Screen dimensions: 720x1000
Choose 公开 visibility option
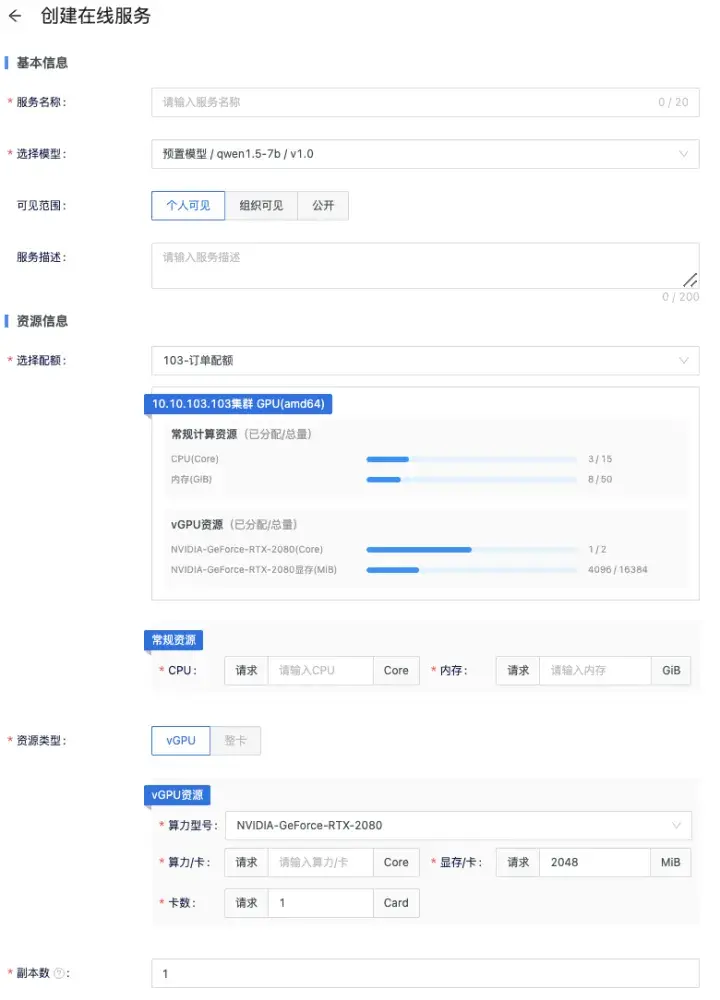pos(323,206)
